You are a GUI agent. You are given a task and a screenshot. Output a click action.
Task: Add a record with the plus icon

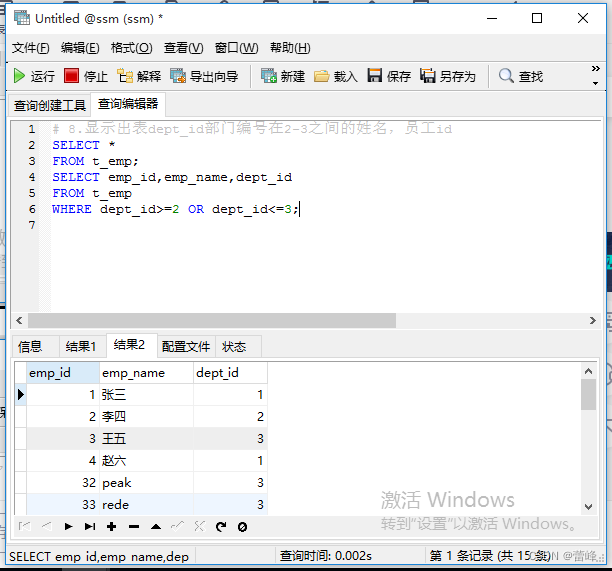[x=112, y=527]
